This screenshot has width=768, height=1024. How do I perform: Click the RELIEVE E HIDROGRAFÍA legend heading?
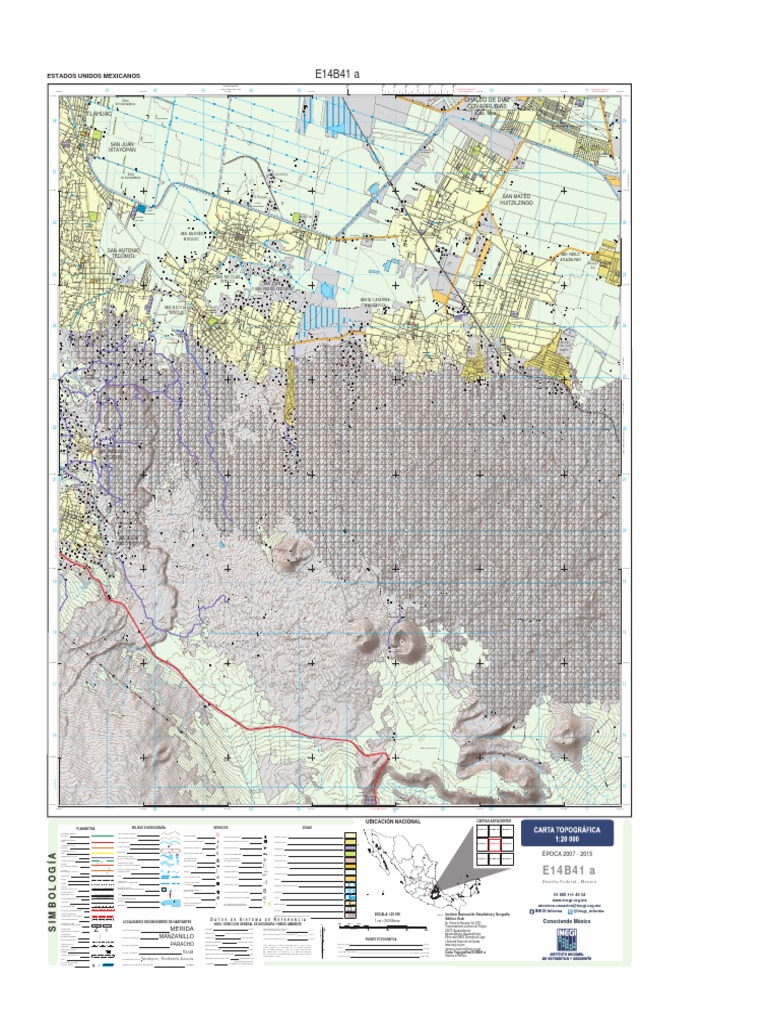tap(149, 827)
